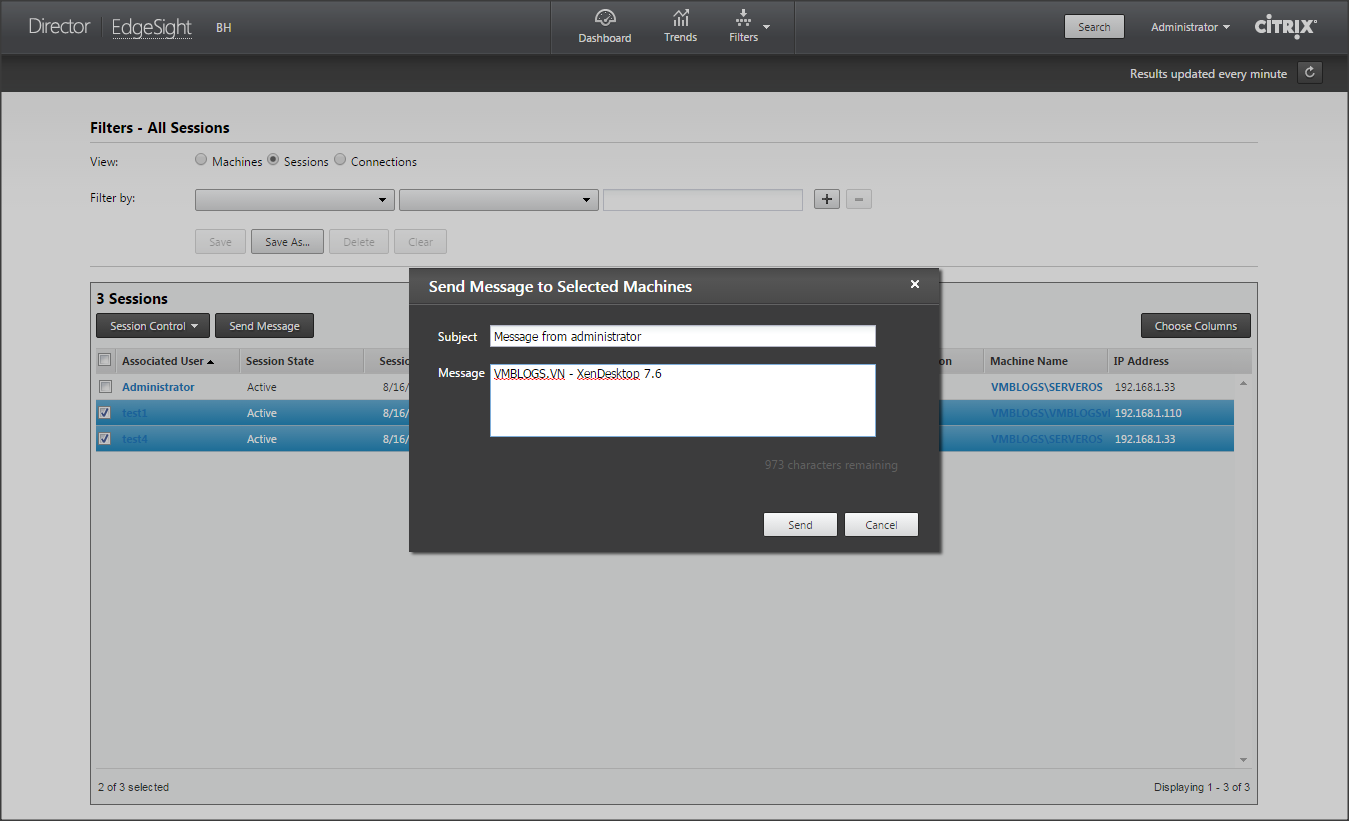Close the Send Message dialog with X

[914, 285]
